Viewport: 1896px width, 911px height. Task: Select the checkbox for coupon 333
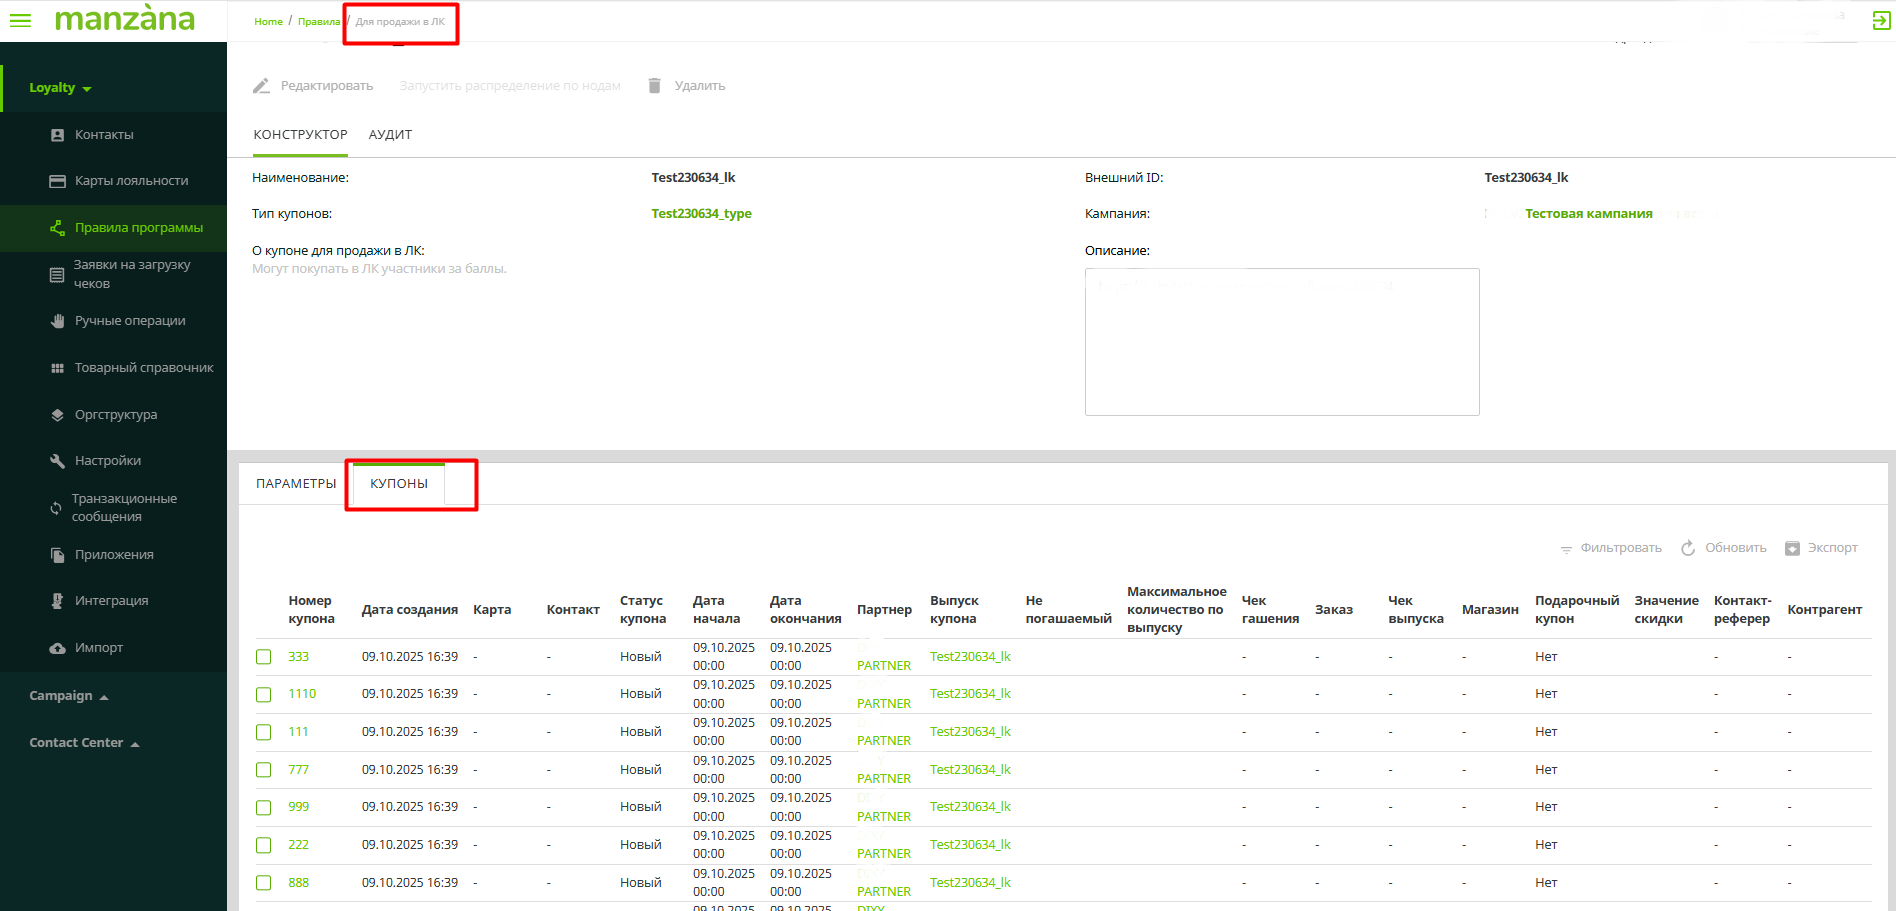[x=264, y=657]
